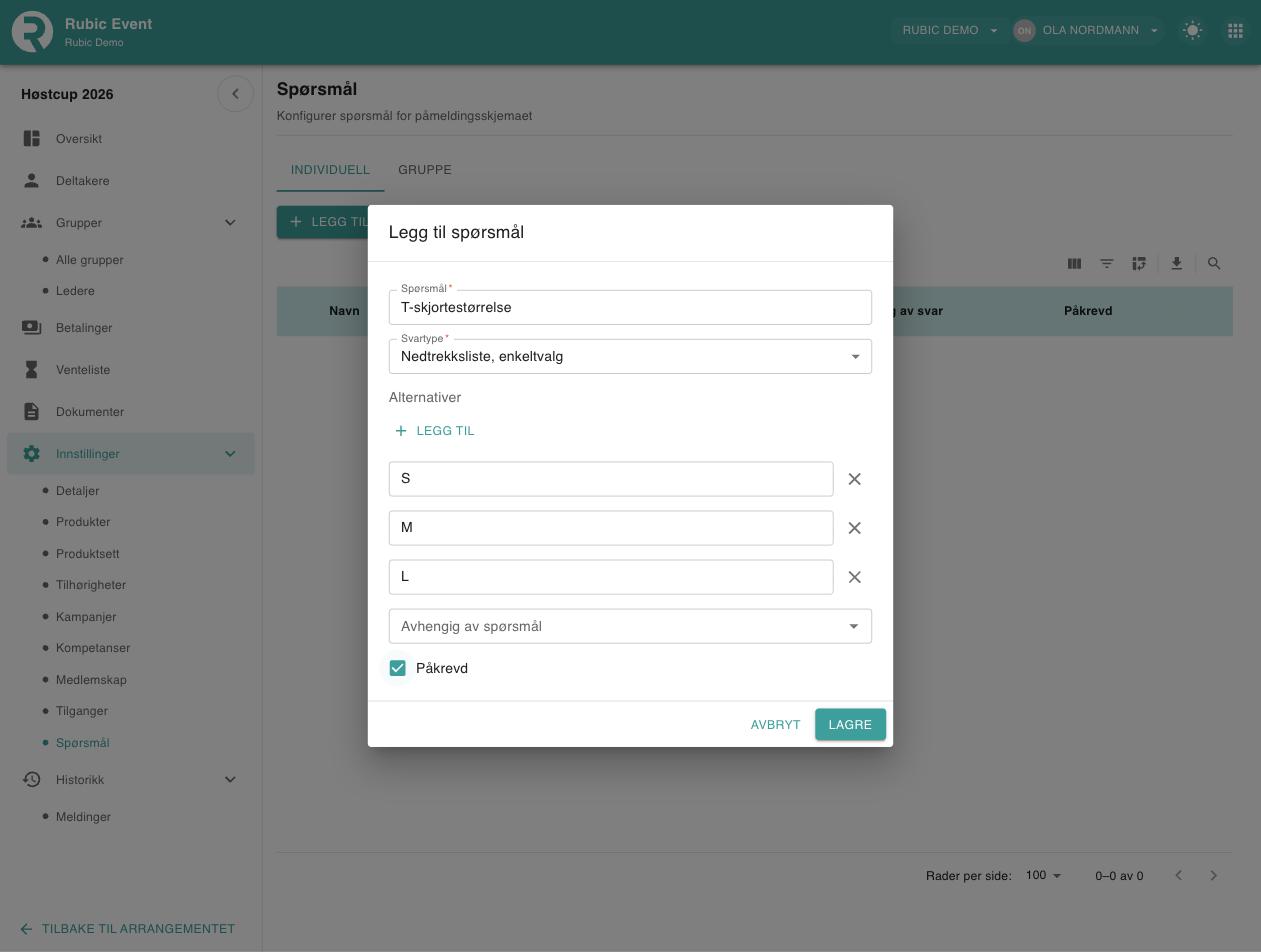Click the download export icon
The image size is (1261, 952).
coord(1176,263)
